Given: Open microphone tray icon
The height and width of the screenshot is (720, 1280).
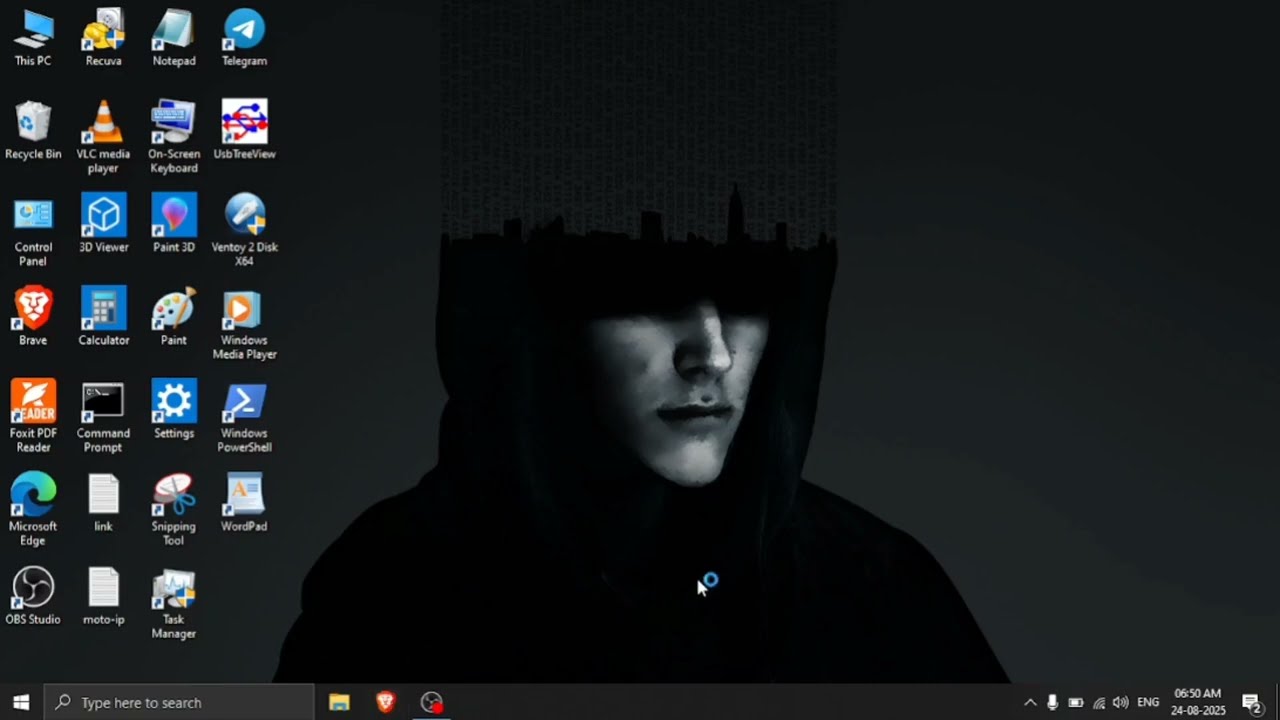Looking at the screenshot, I should coord(1052,702).
